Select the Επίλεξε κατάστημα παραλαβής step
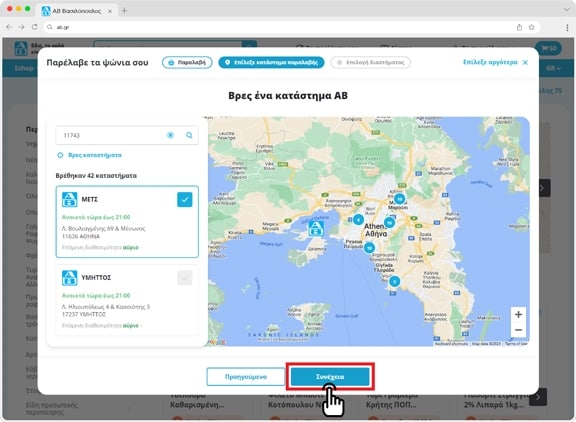This screenshot has width=576, height=422. coord(271,62)
